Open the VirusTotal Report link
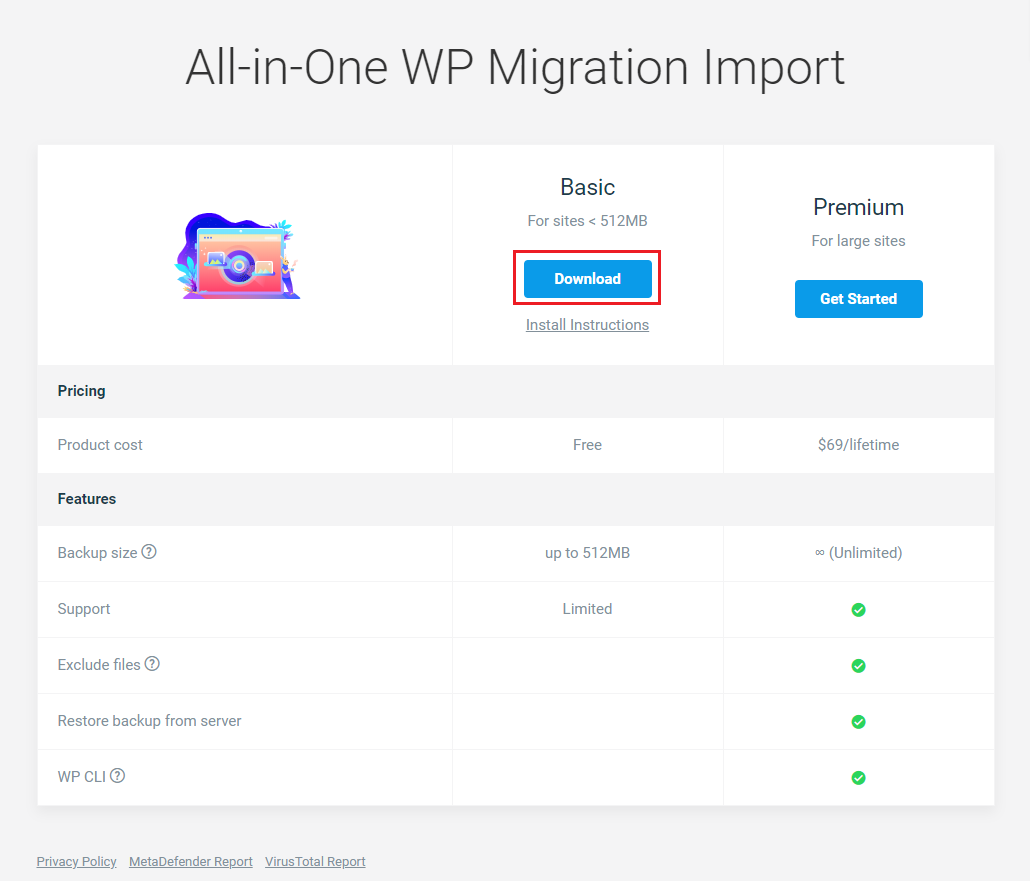The height and width of the screenshot is (881, 1030). 315,861
